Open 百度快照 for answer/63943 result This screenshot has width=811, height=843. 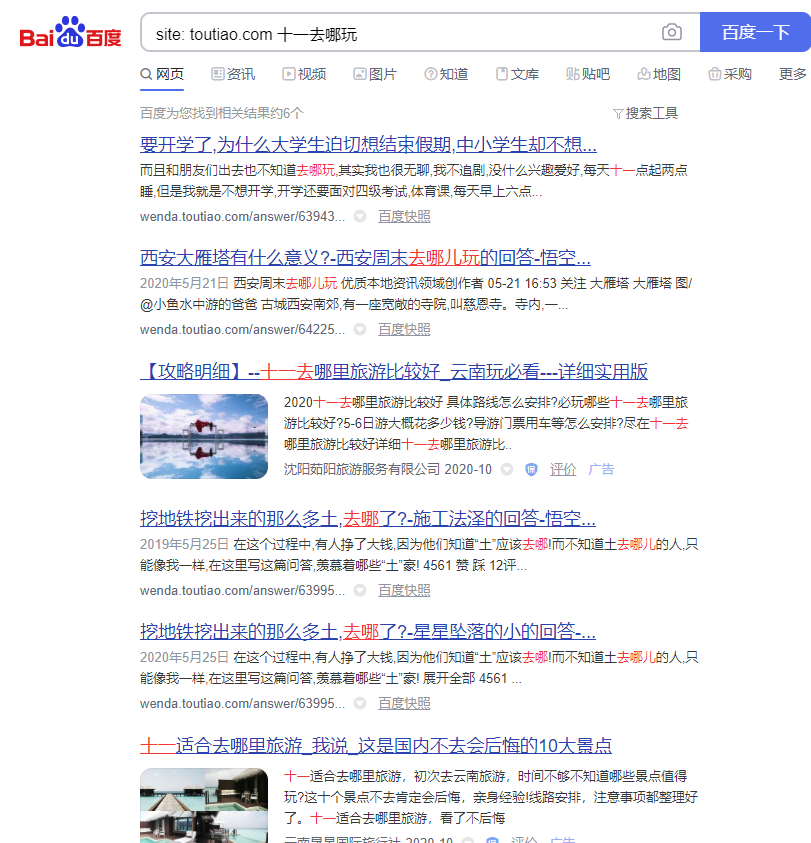pos(404,217)
